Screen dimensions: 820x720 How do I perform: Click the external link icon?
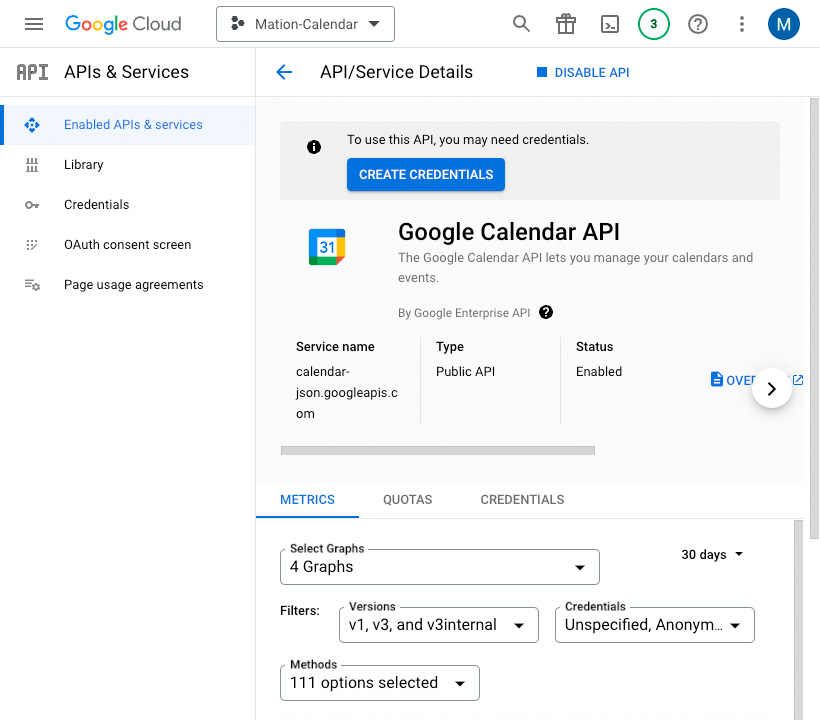[x=798, y=380]
